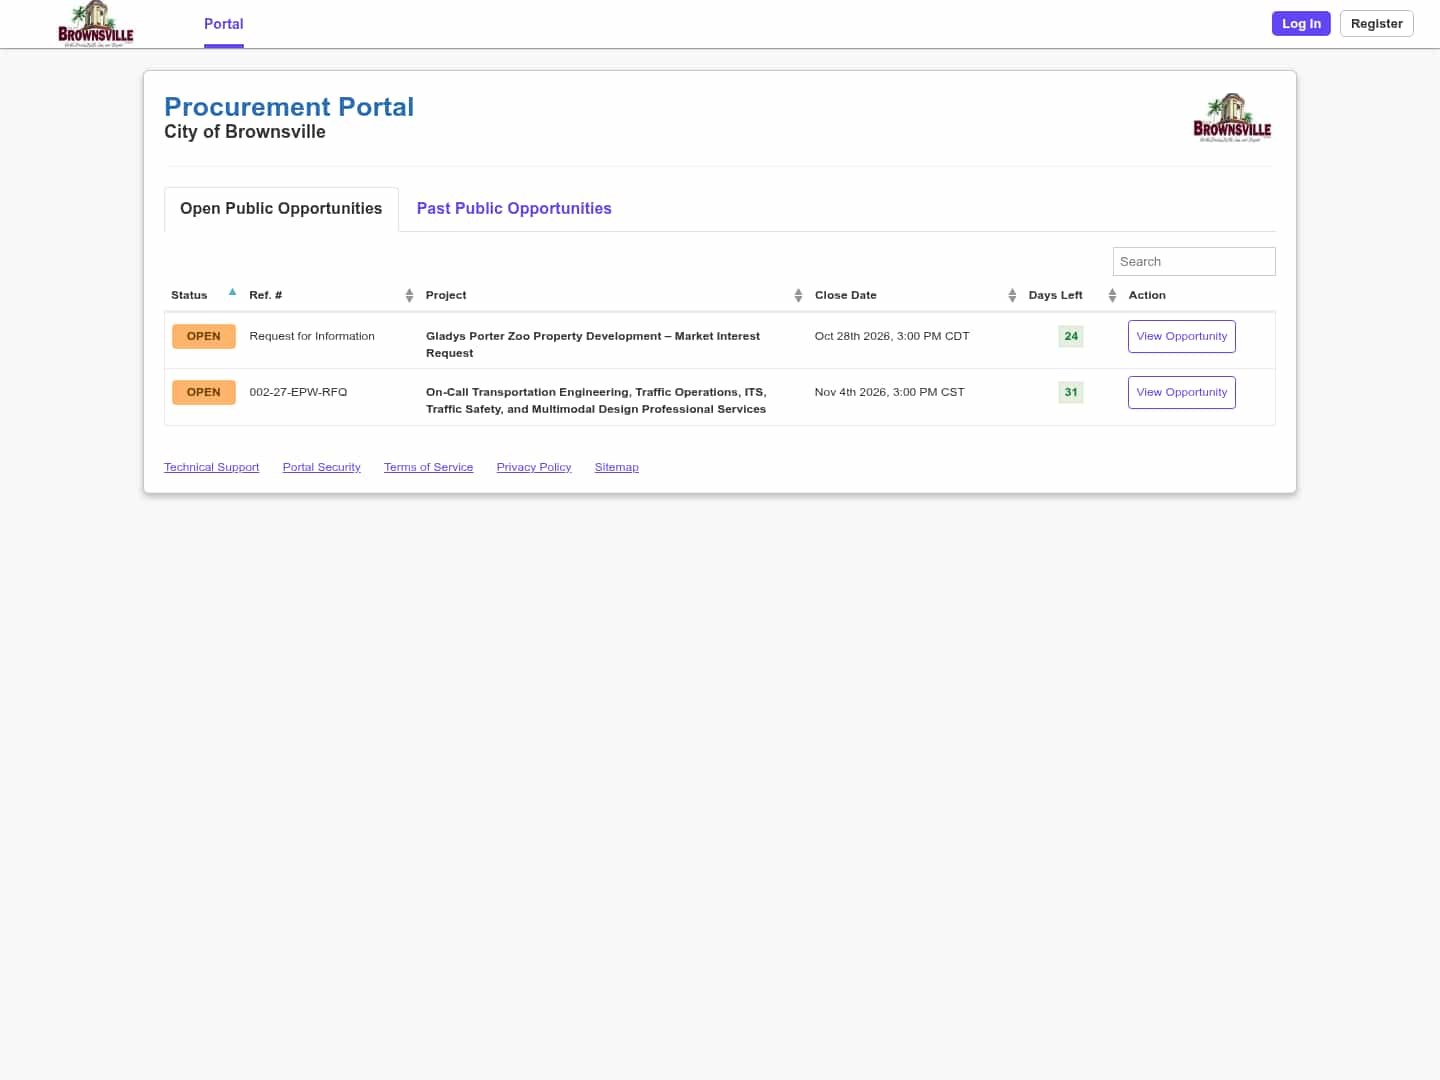This screenshot has height=1080, width=1440.
Task: Open the Sitemap footer link
Action: coord(616,467)
